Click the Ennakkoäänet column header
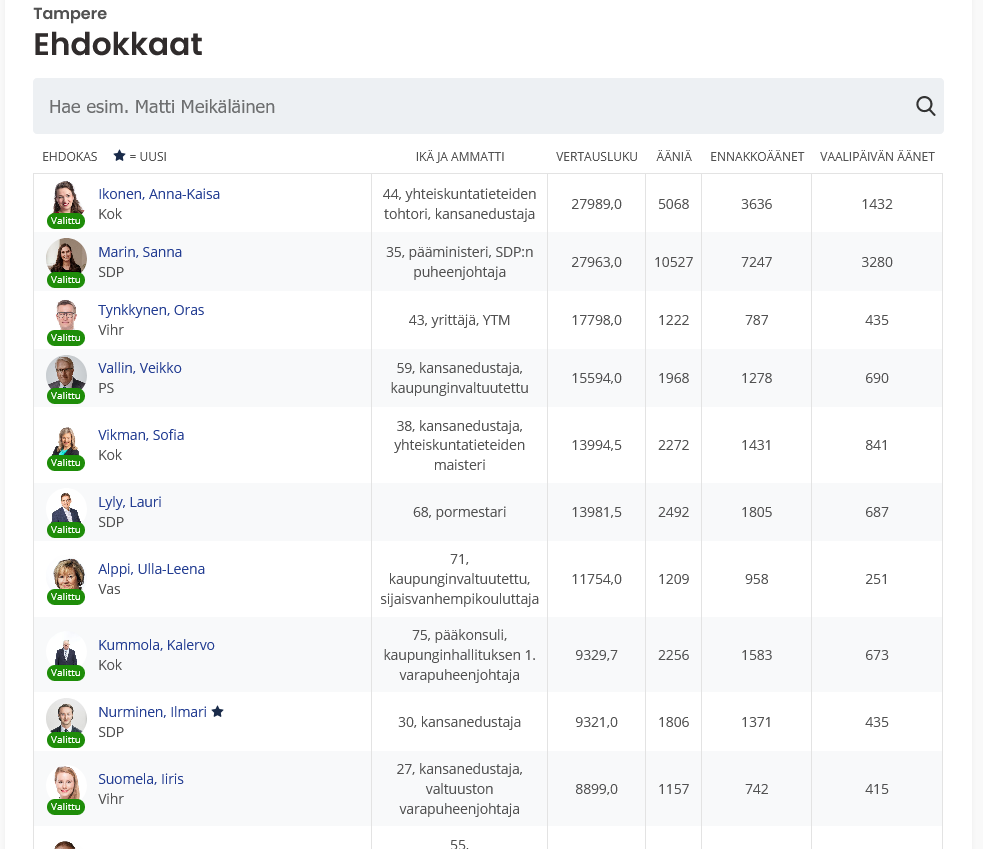The height and width of the screenshot is (849, 983). tap(756, 157)
